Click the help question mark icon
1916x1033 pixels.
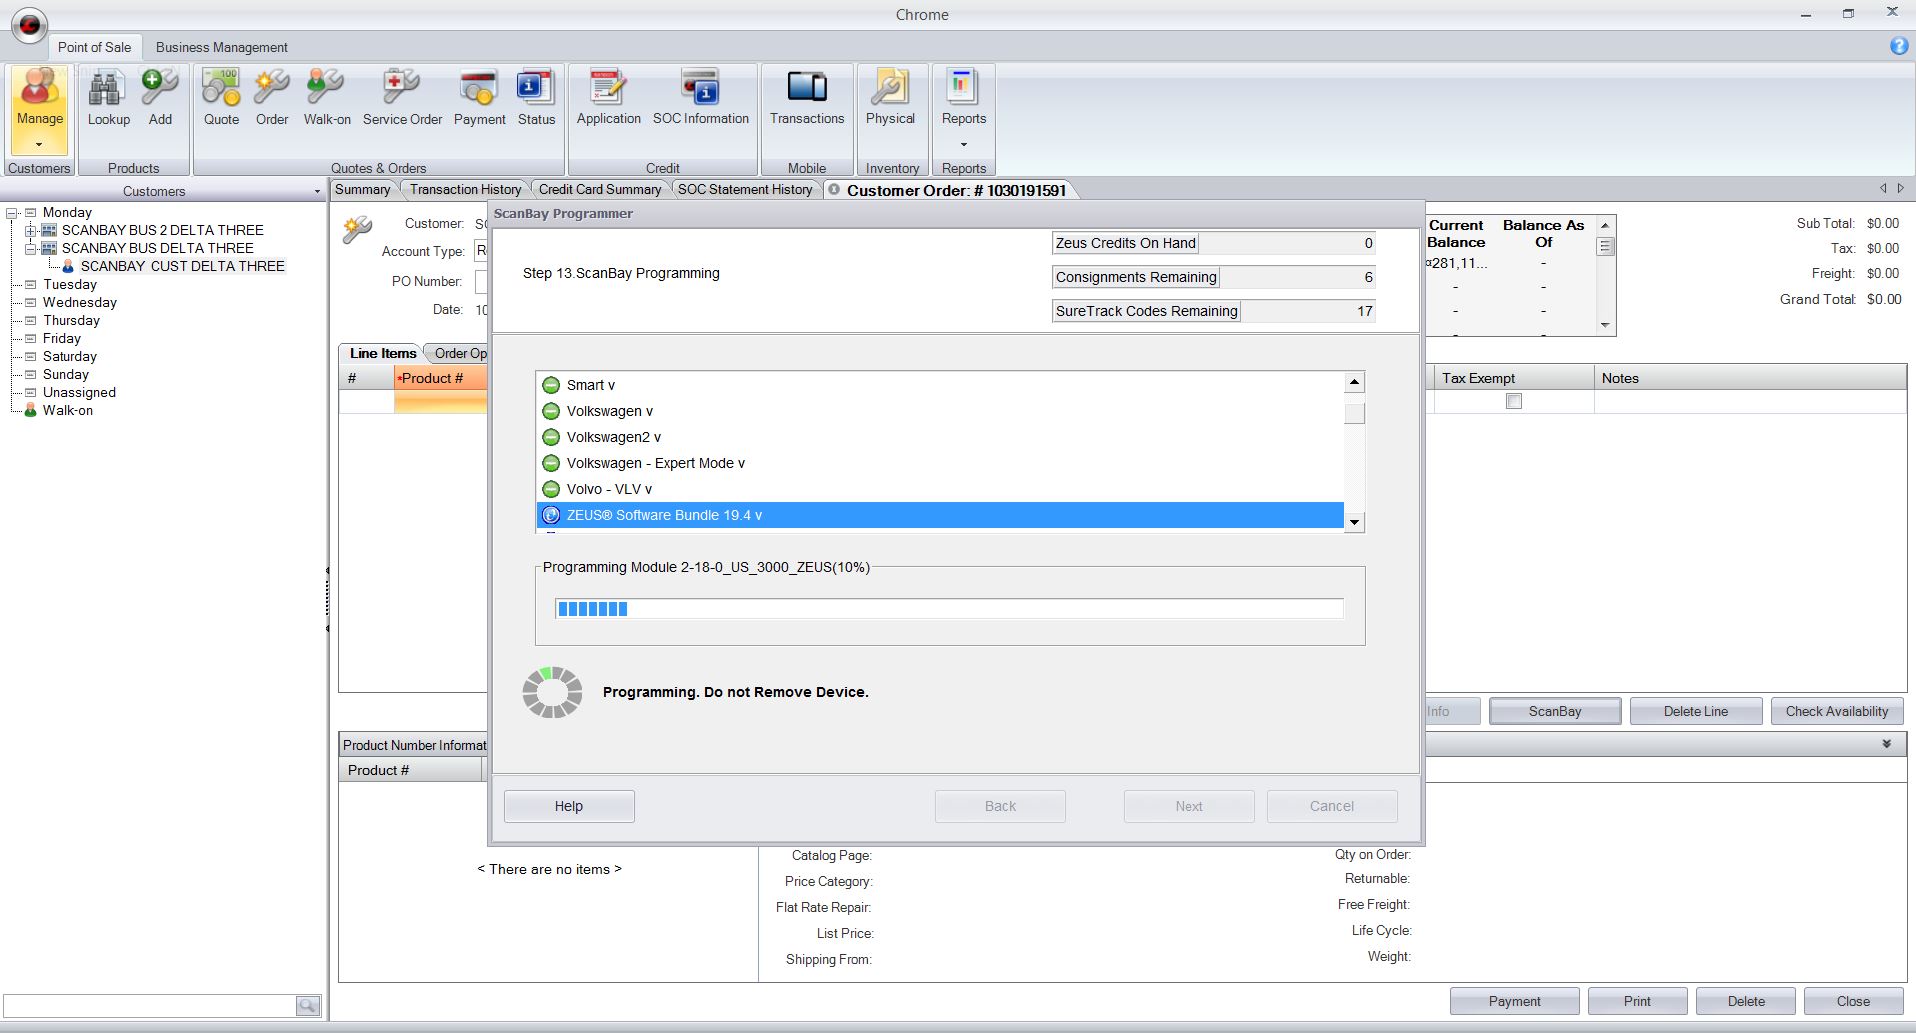tap(1898, 46)
